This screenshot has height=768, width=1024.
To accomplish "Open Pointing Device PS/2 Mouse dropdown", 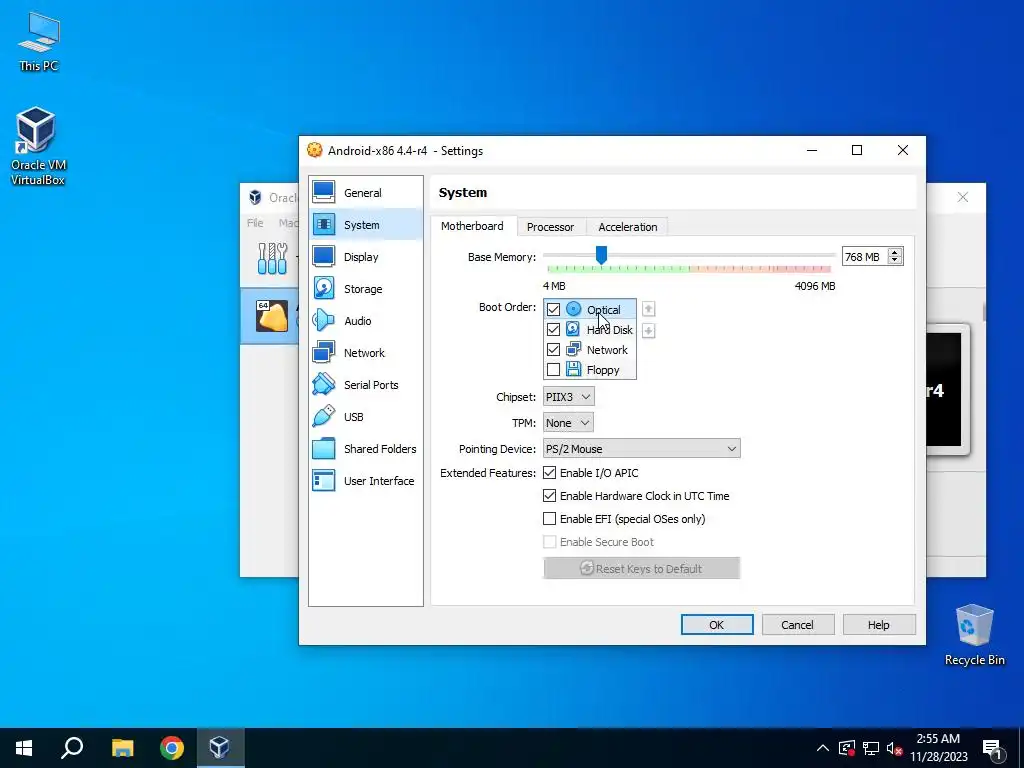I will pyautogui.click(x=641, y=449).
